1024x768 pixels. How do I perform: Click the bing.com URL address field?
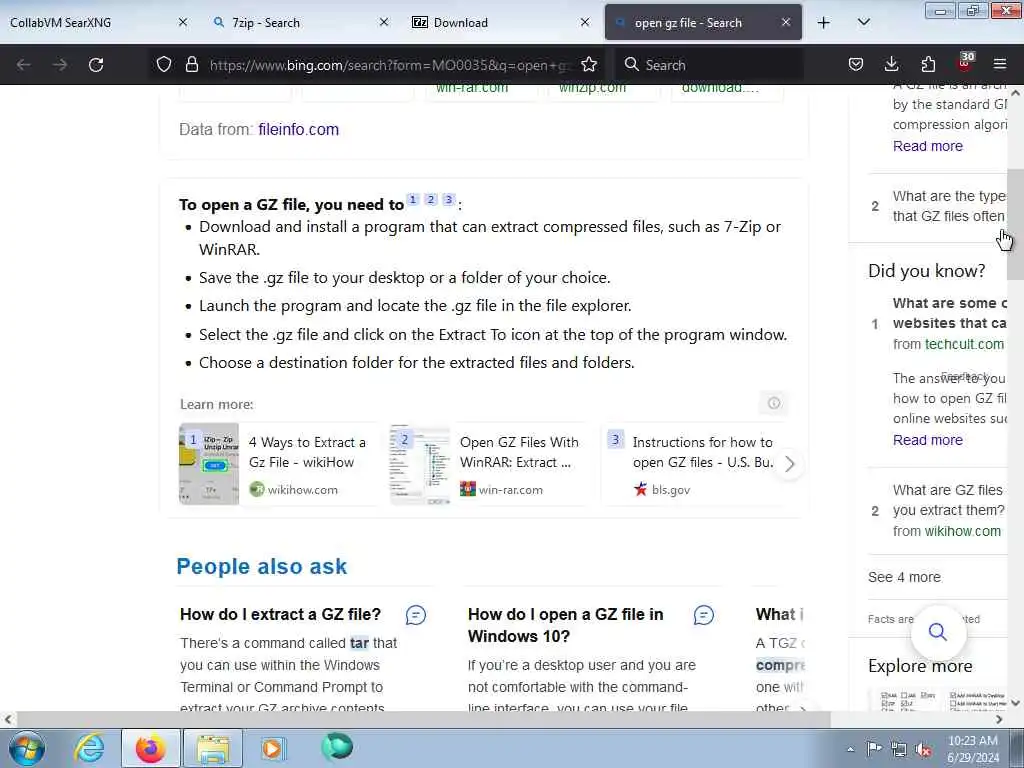[390, 65]
